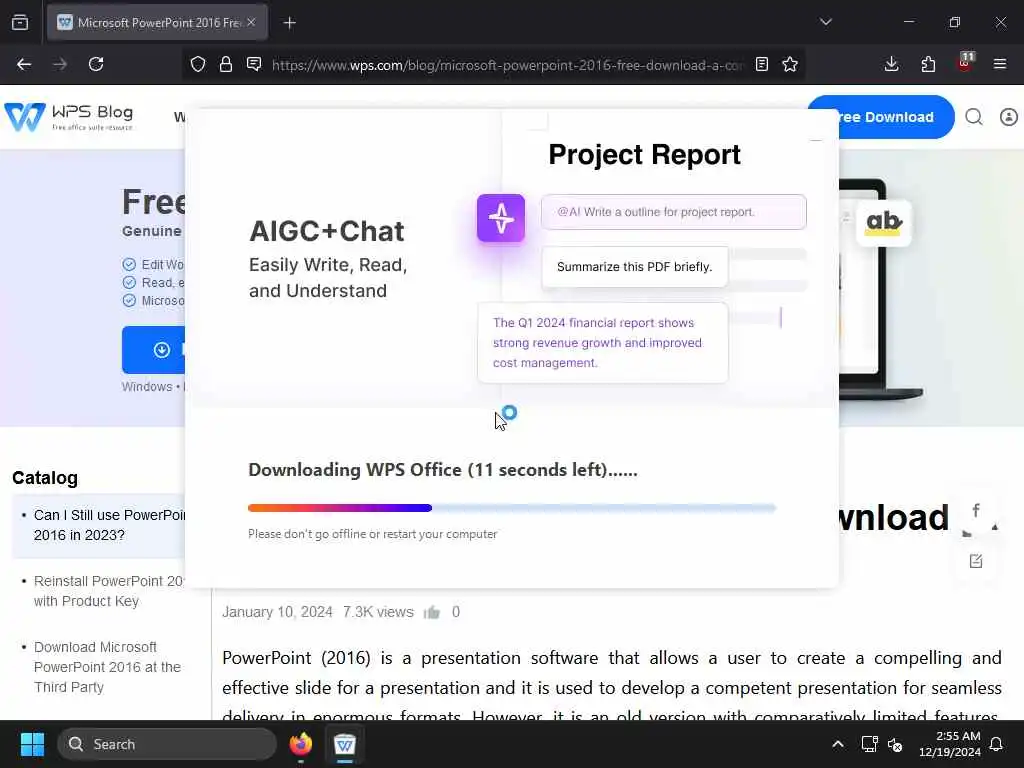Select 'Can I Still use PowerPoint 2016' catalog item
The width and height of the screenshot is (1024, 768).
(x=99, y=525)
